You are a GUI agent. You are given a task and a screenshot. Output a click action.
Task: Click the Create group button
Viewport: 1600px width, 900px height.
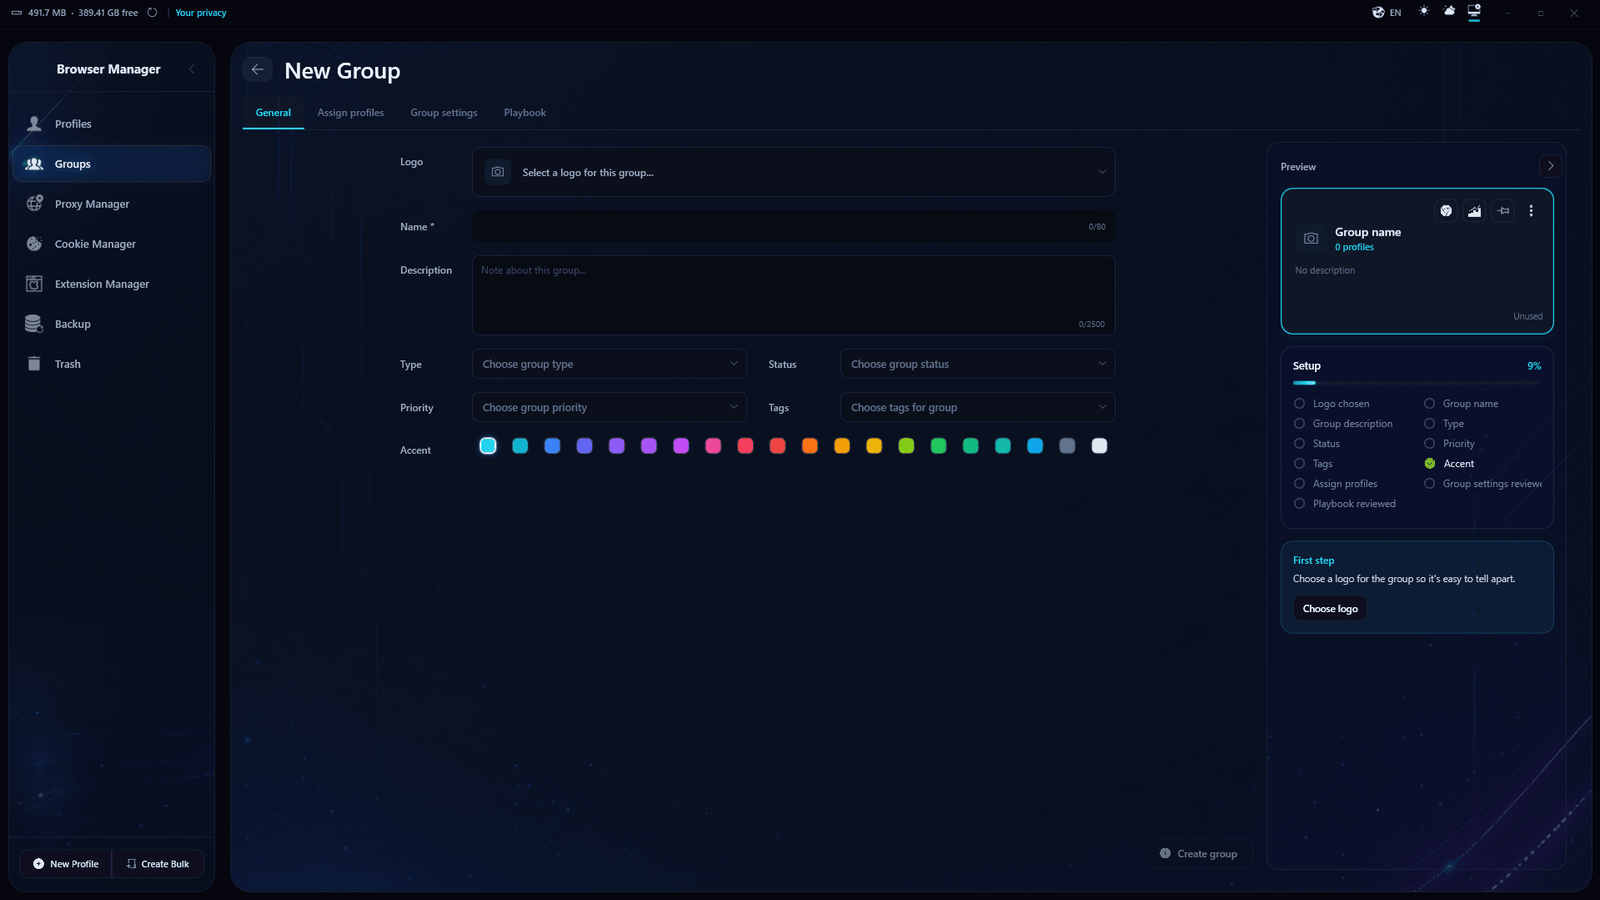coord(1198,854)
